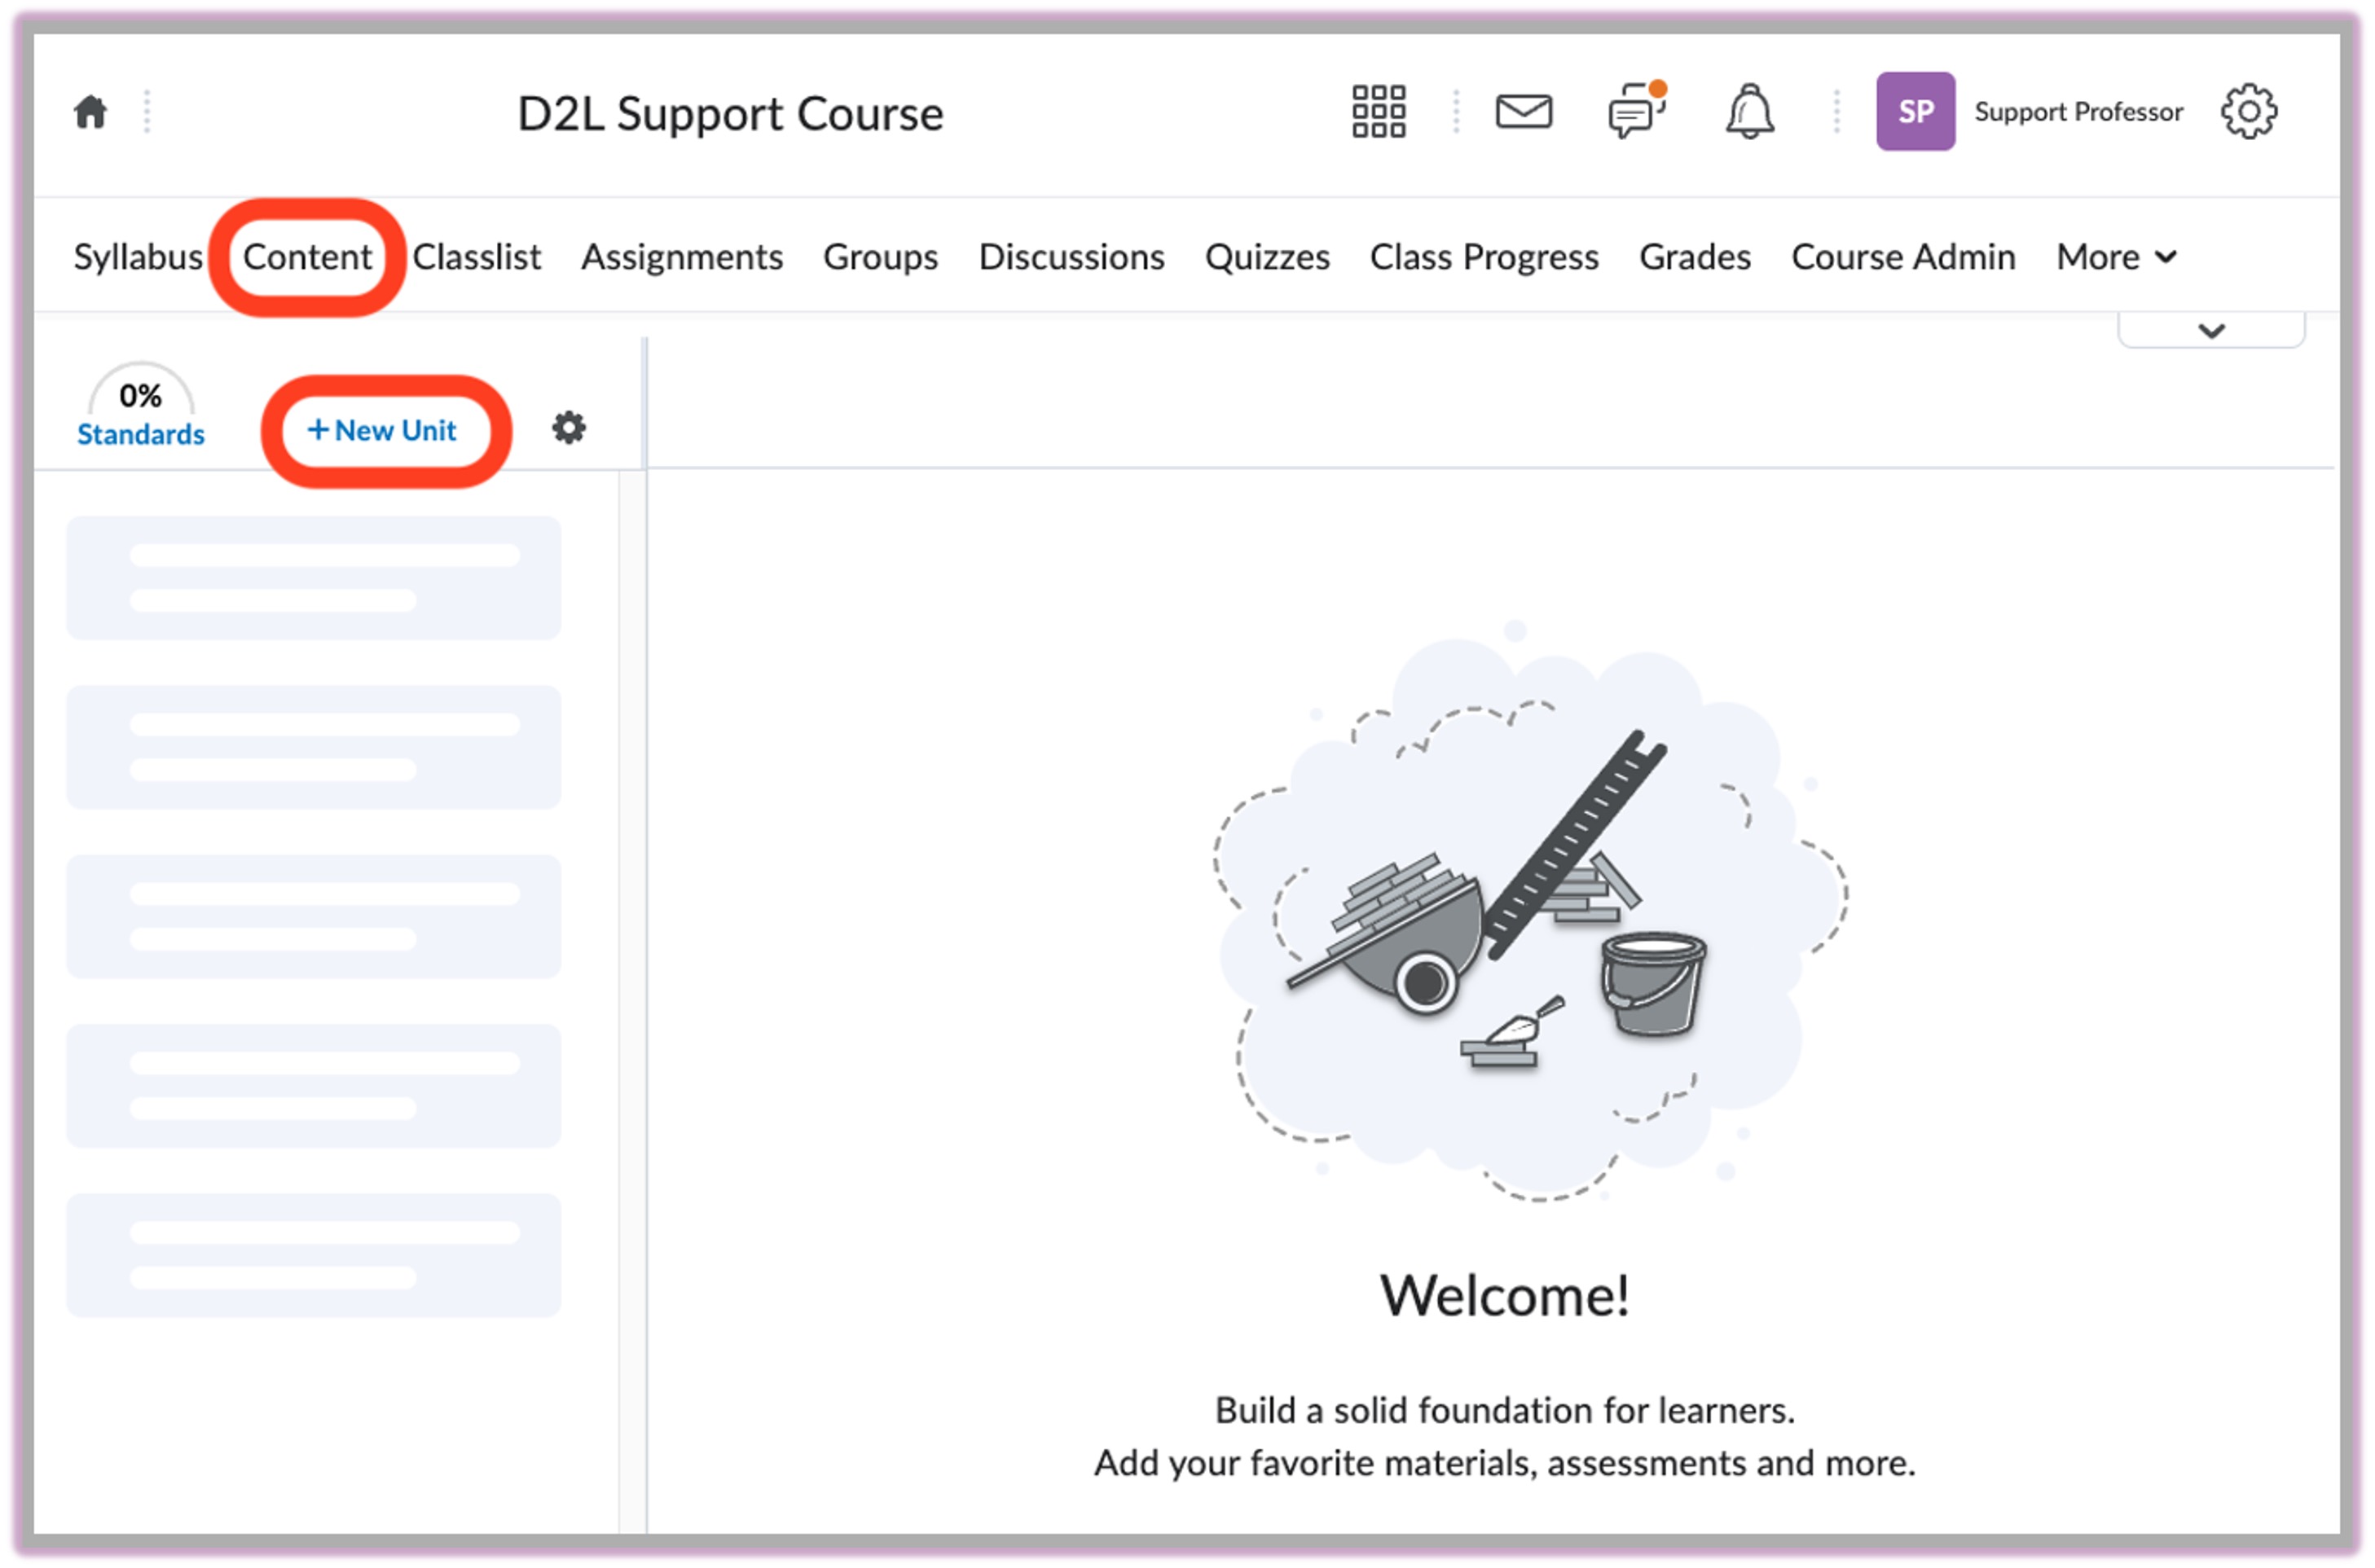Expand the collapsed chevron tab below navbar

[x=2212, y=330]
